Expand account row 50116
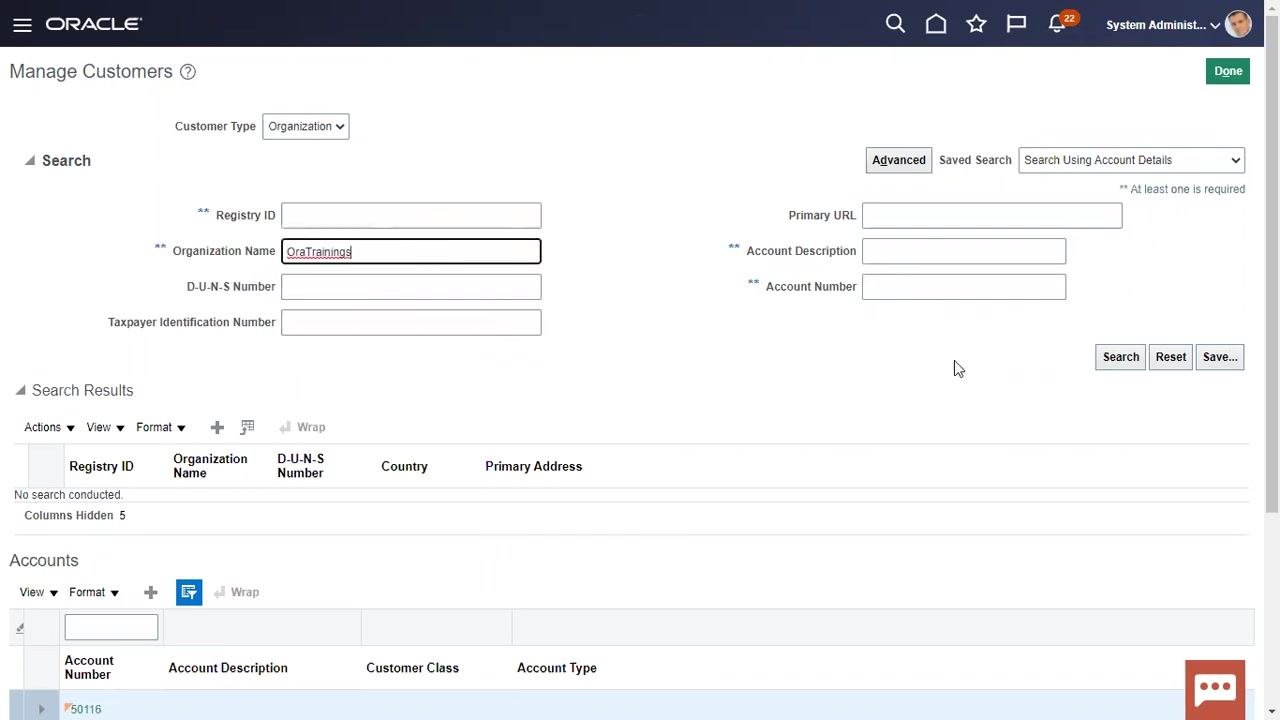The width and height of the screenshot is (1280, 720). 41,709
